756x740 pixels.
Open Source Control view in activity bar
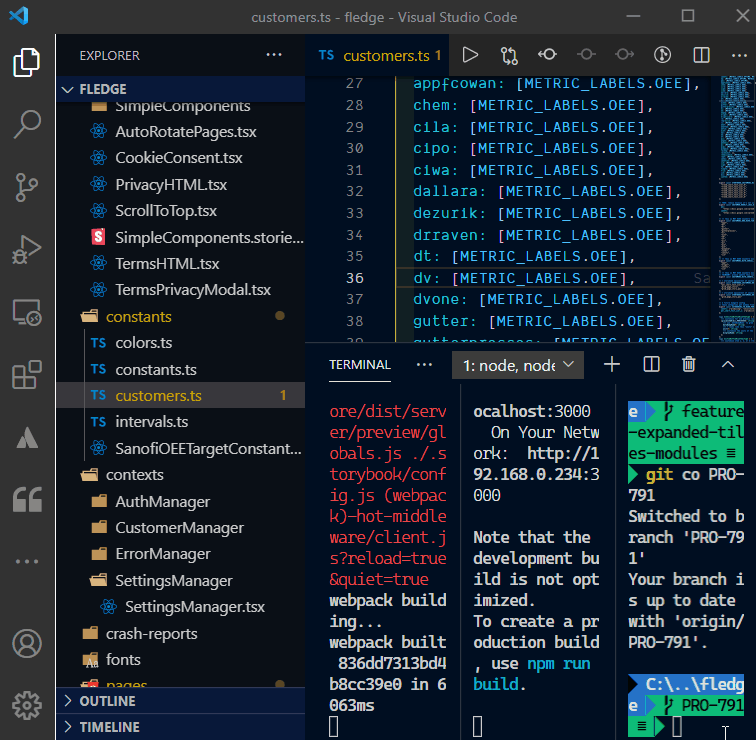(x=27, y=187)
